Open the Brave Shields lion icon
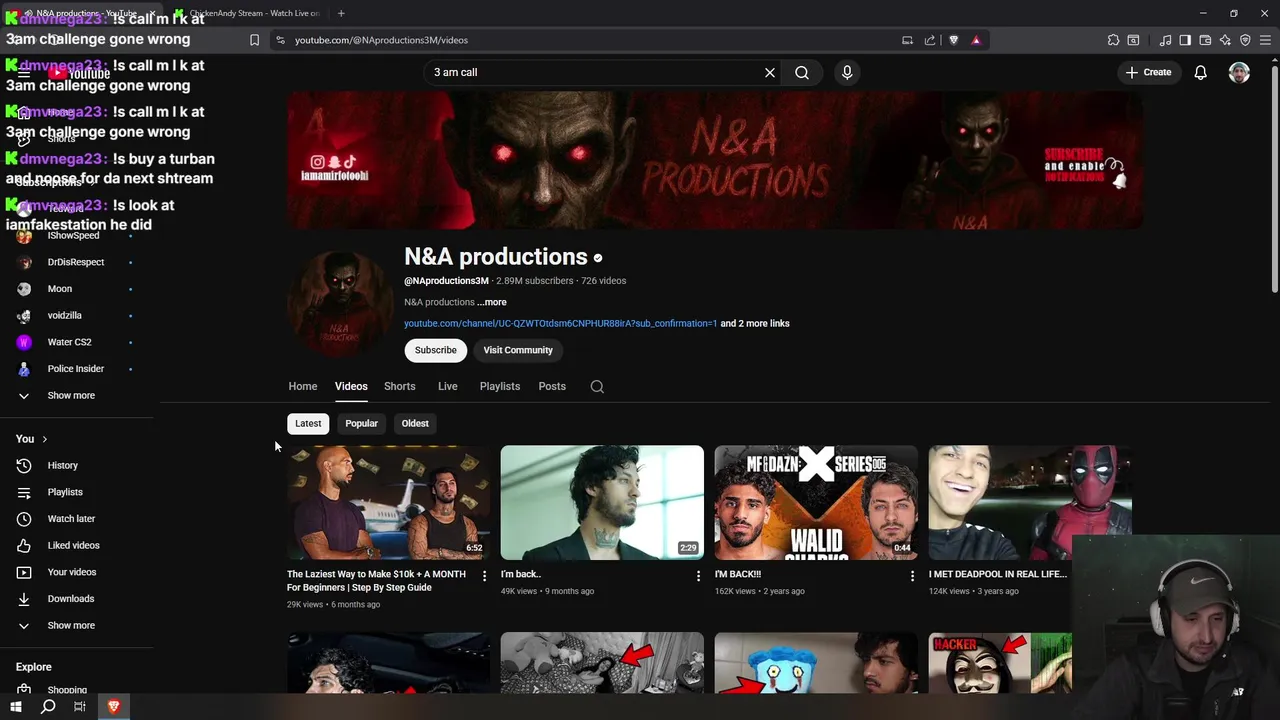 [x=953, y=40]
